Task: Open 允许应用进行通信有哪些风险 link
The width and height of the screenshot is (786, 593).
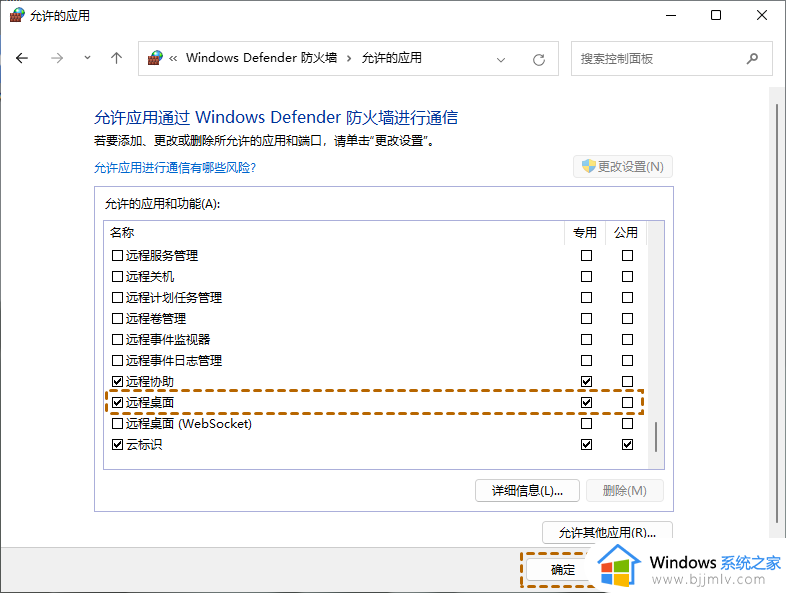Action: pos(175,167)
